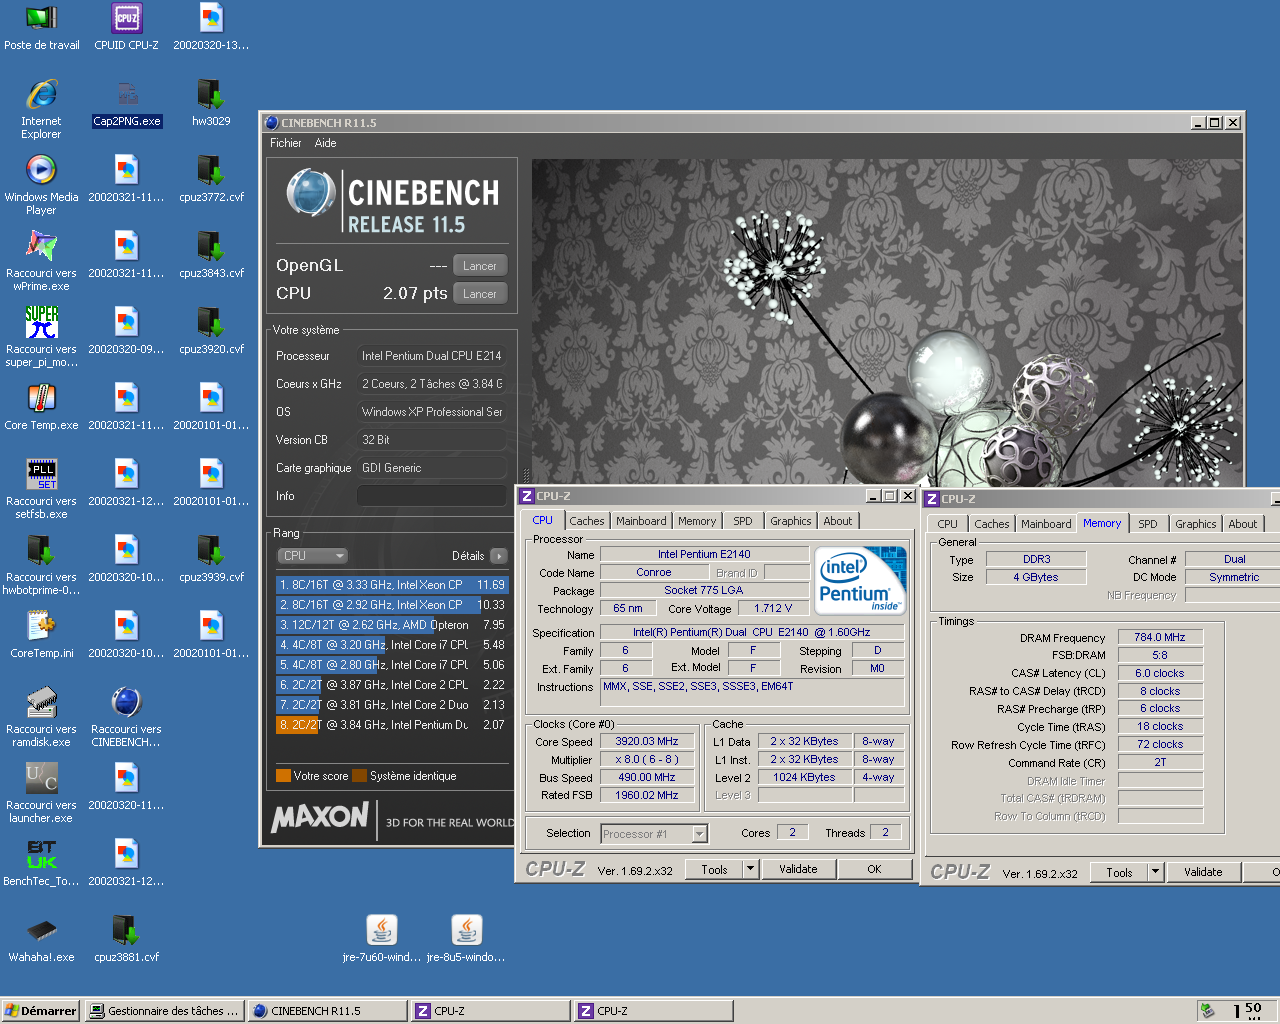Switch to Caches tab in left CPU-Z

click(587, 521)
